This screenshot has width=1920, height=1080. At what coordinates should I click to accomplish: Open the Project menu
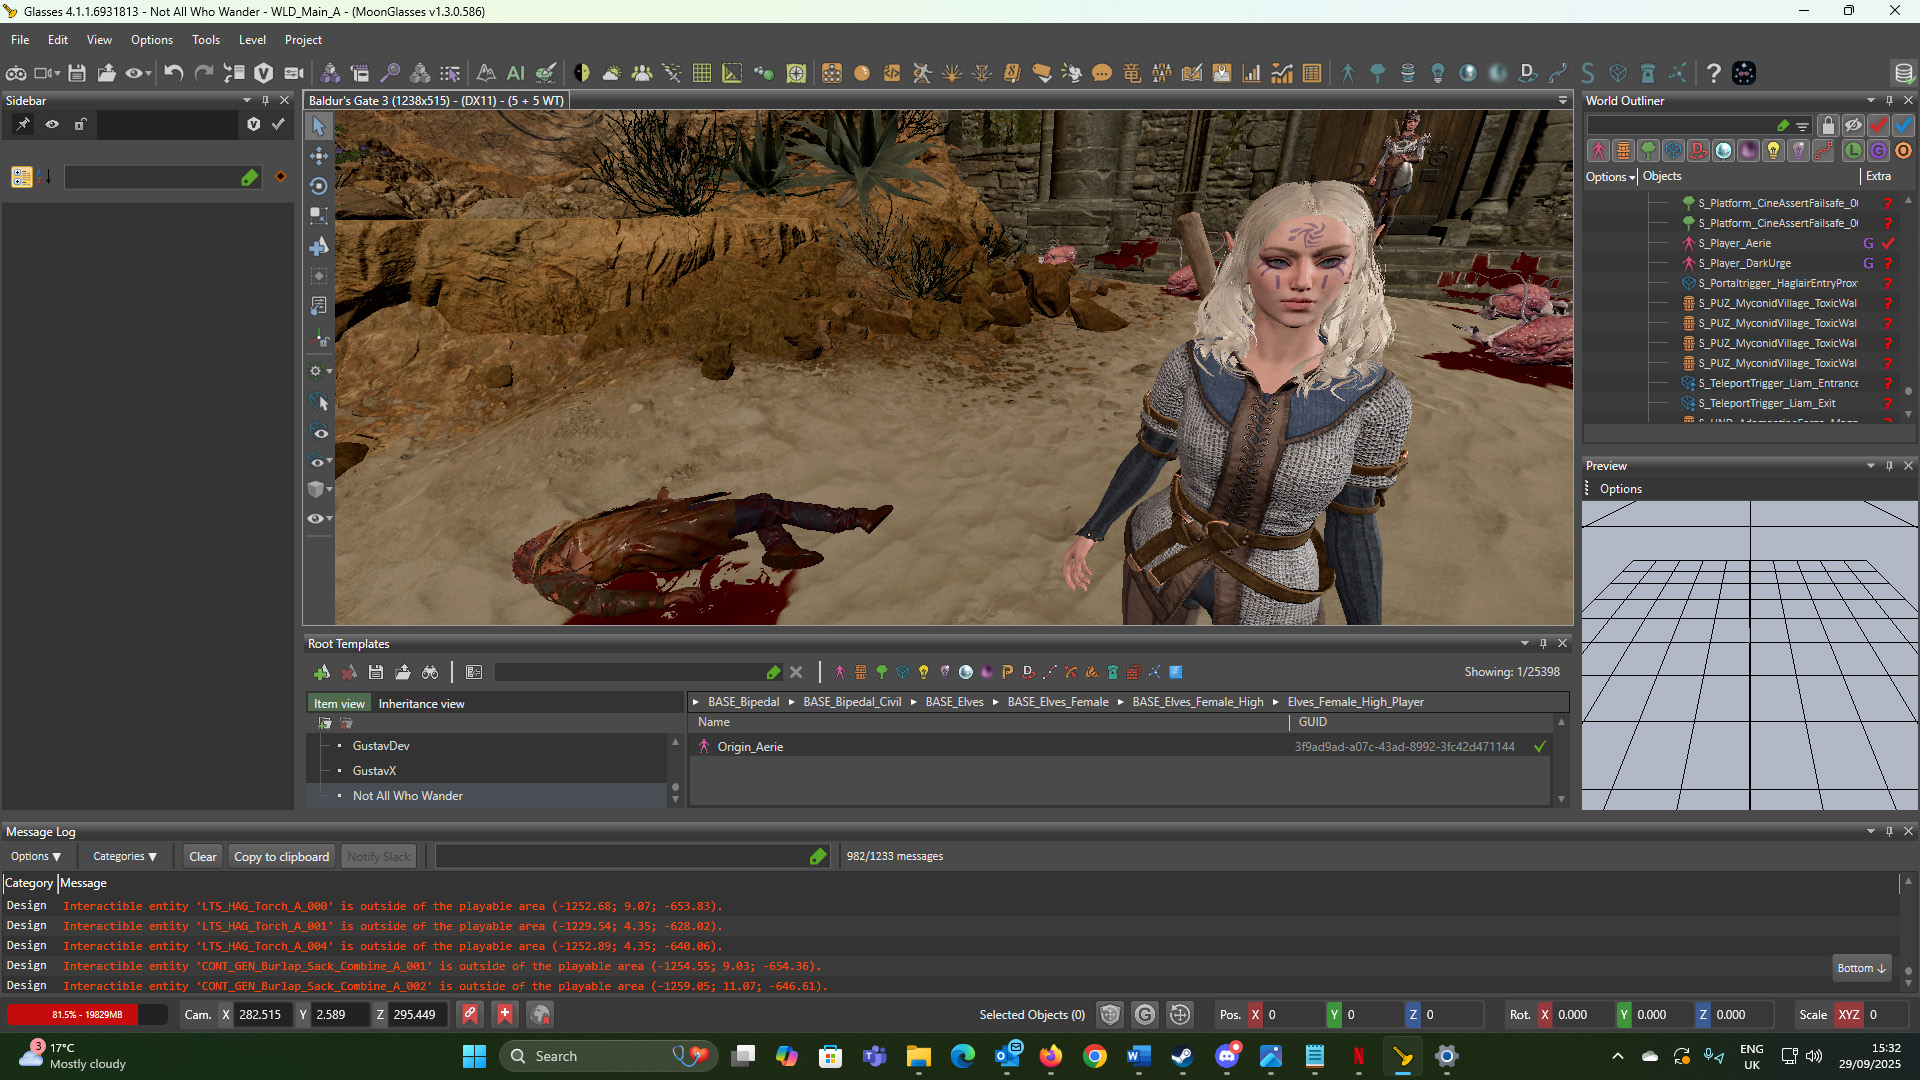coord(303,40)
